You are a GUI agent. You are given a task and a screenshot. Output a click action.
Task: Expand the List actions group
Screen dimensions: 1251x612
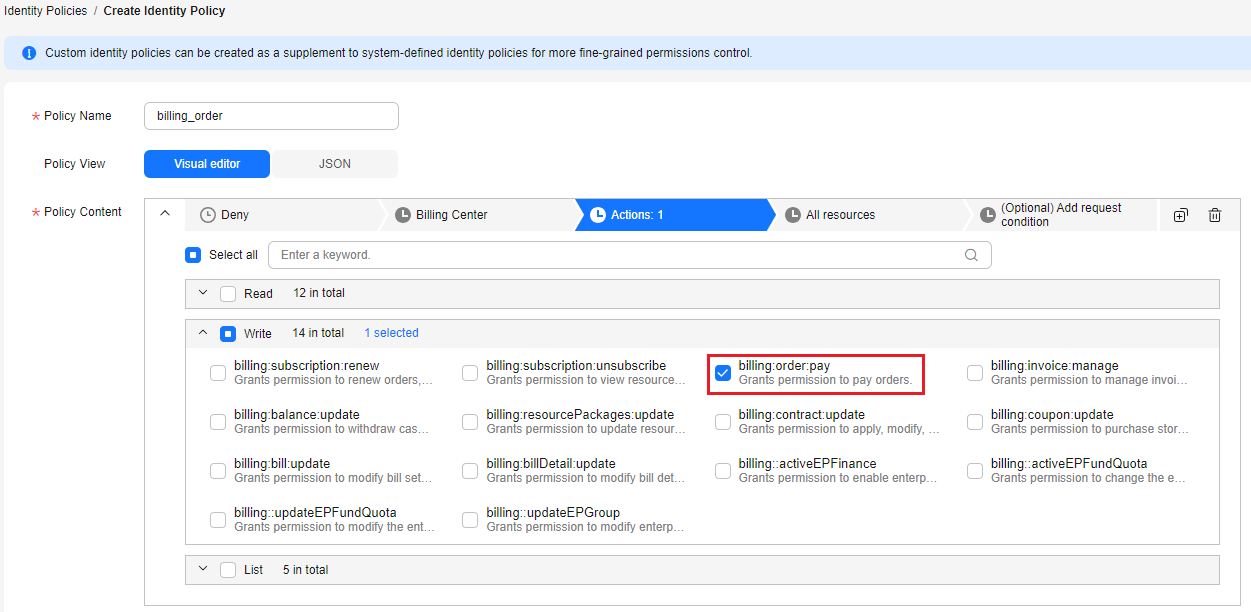(203, 569)
